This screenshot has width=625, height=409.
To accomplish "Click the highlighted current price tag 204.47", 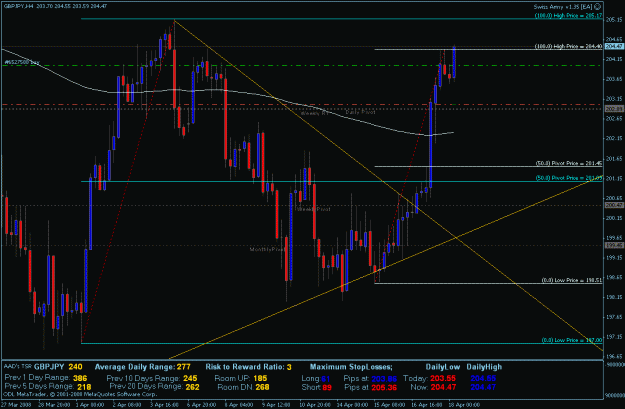I will coord(614,47).
